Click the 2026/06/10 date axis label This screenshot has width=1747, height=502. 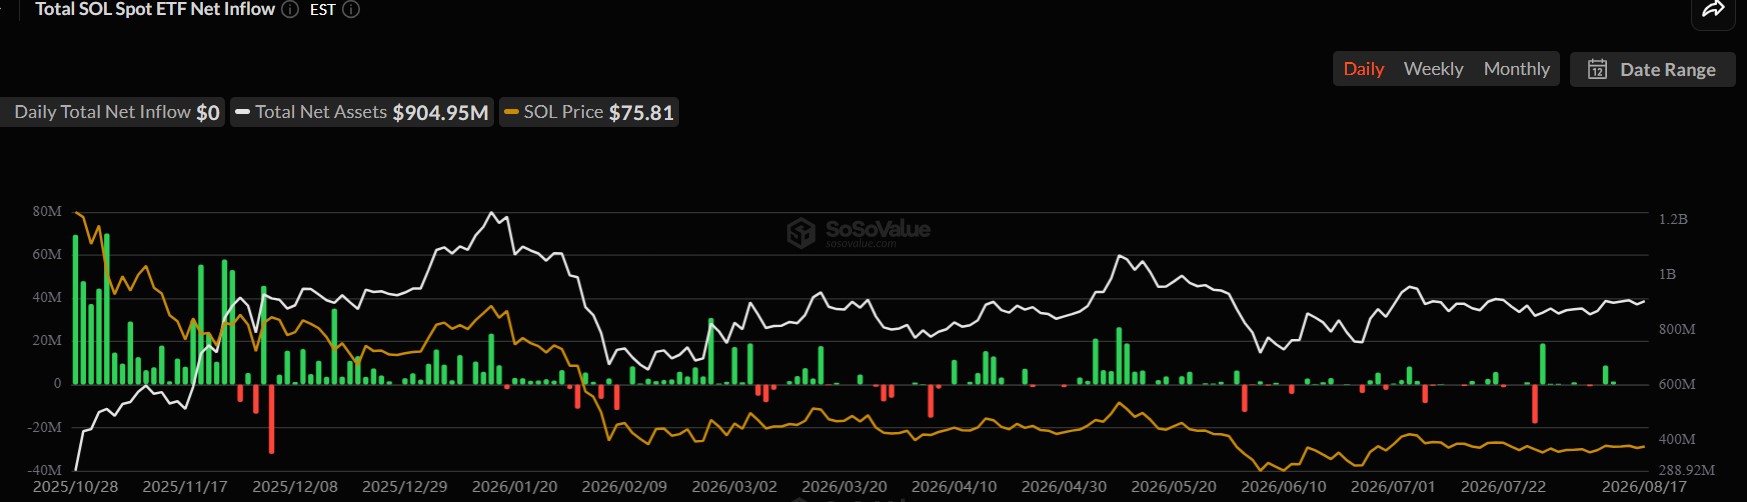pos(1284,487)
